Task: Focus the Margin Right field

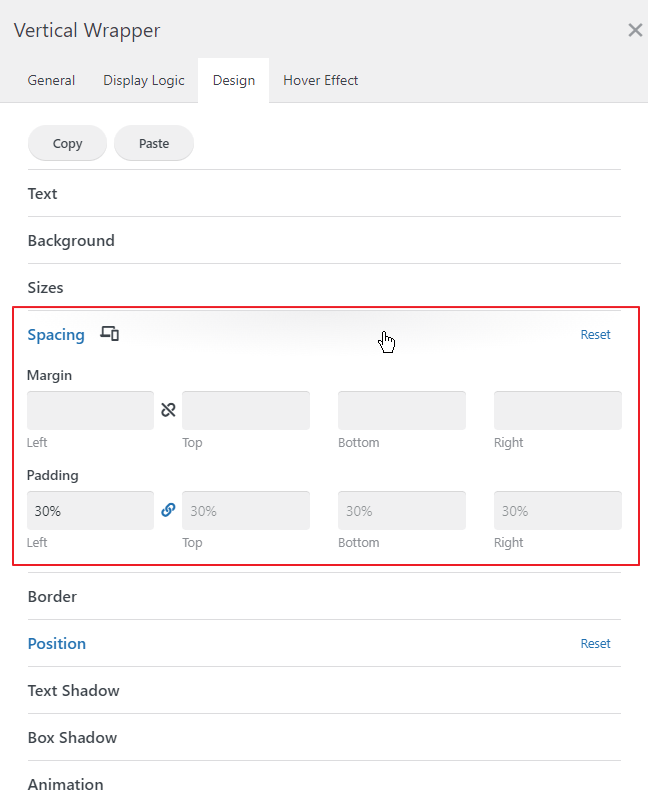Action: click(x=558, y=410)
